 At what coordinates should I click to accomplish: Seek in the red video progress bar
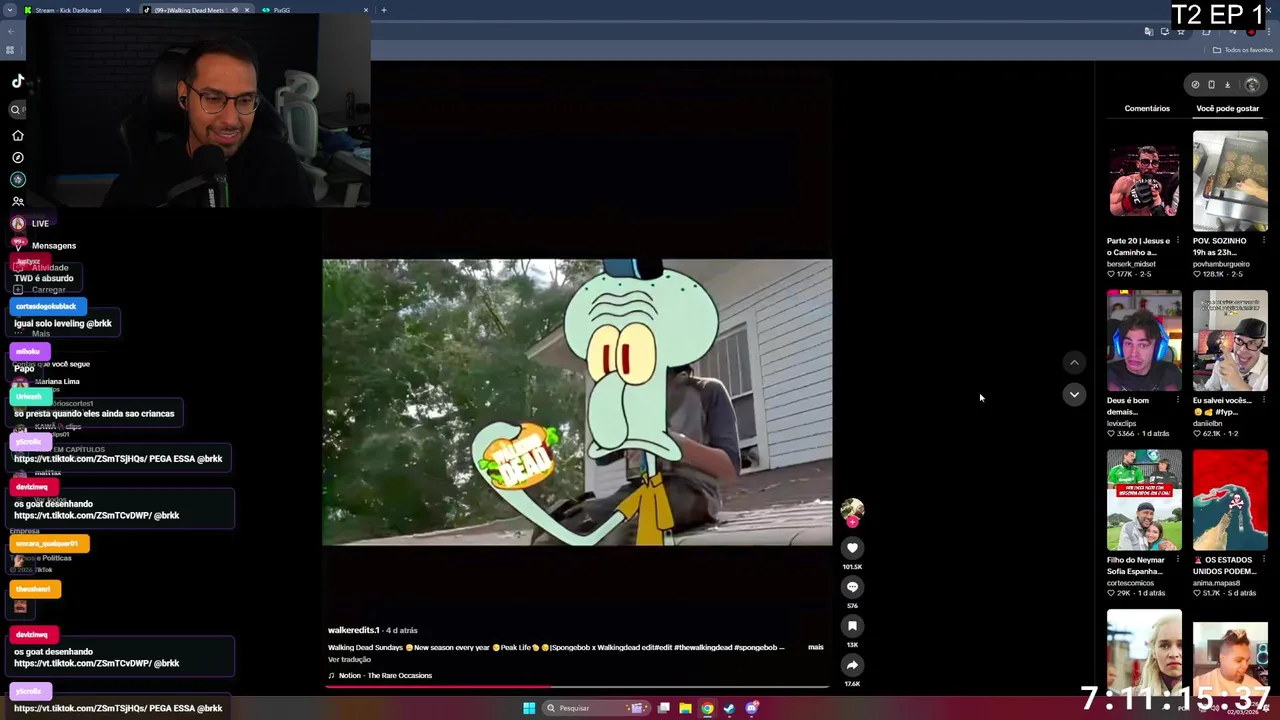point(576,687)
